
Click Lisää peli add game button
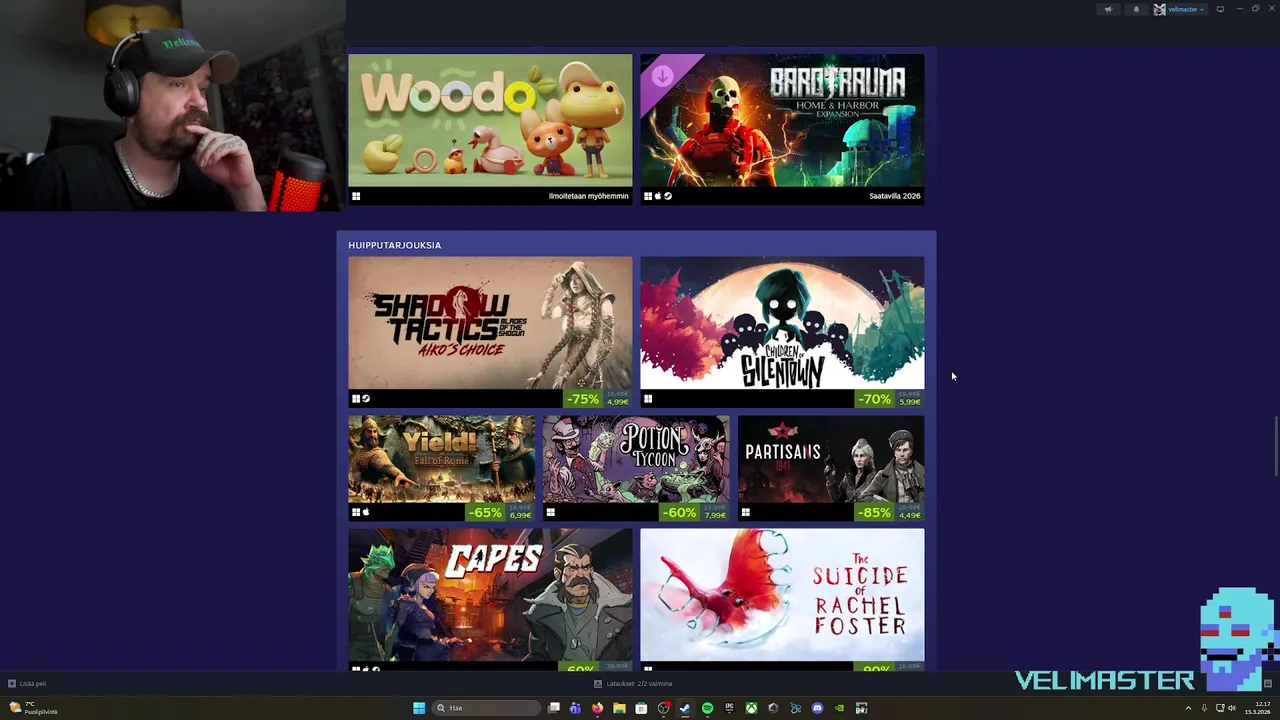click(x=27, y=684)
